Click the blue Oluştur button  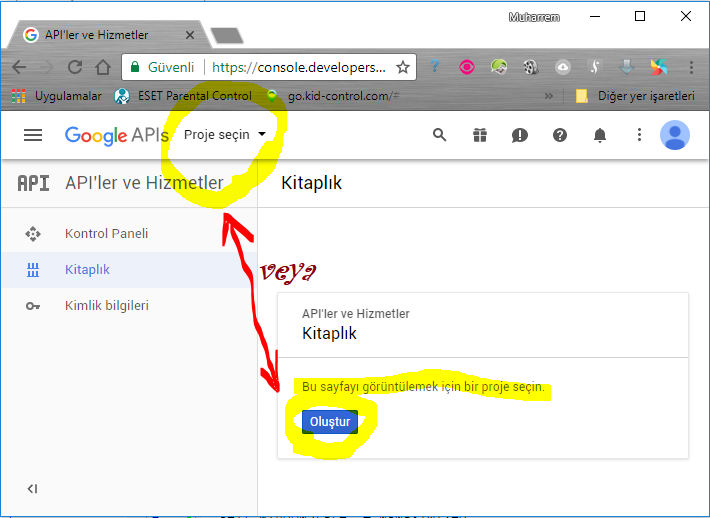tap(330, 422)
